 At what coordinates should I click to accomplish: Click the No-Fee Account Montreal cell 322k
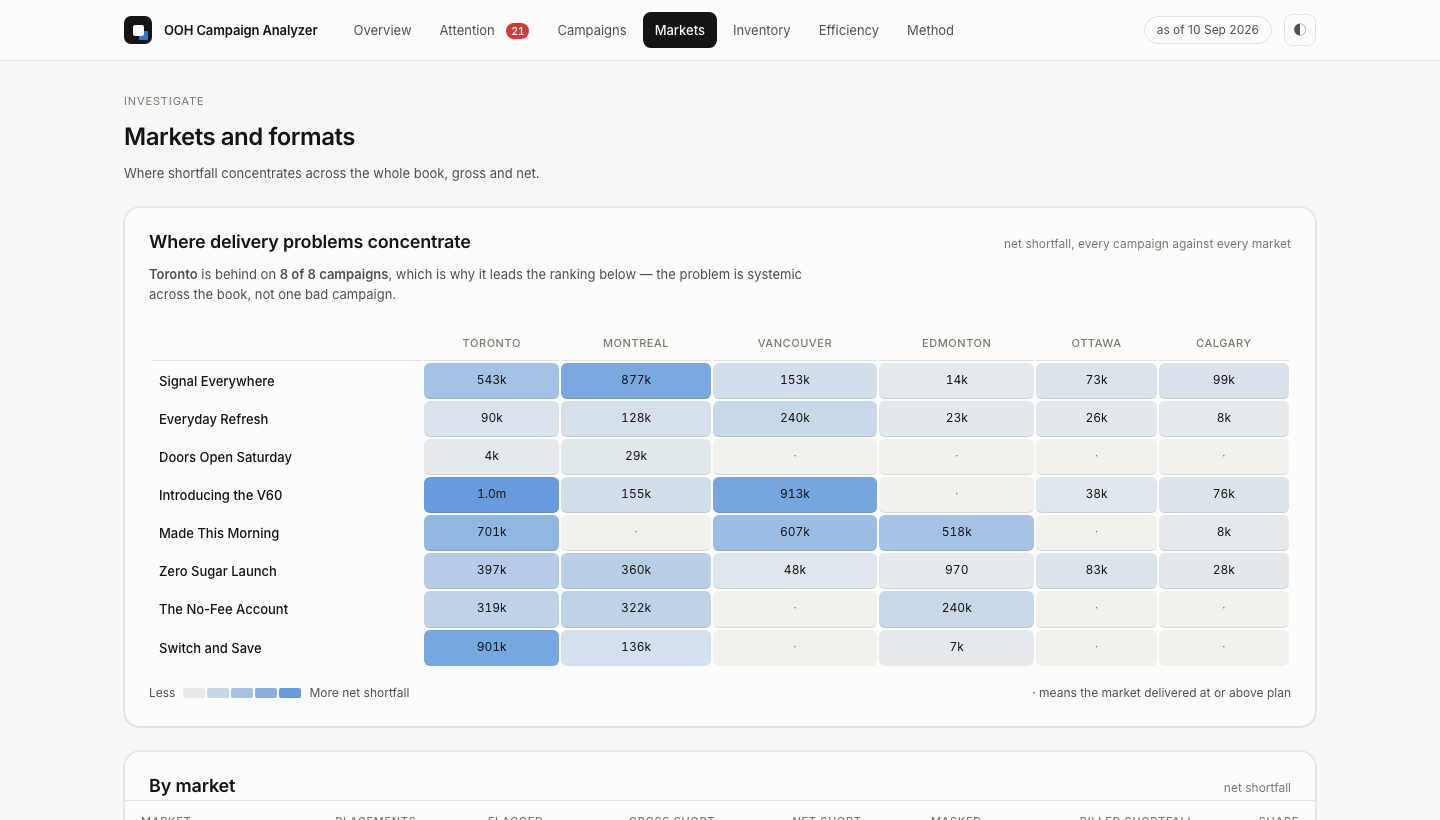(x=636, y=608)
